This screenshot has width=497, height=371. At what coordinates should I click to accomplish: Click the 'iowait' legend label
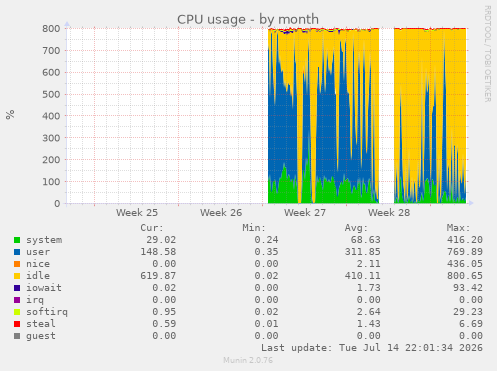point(44,288)
